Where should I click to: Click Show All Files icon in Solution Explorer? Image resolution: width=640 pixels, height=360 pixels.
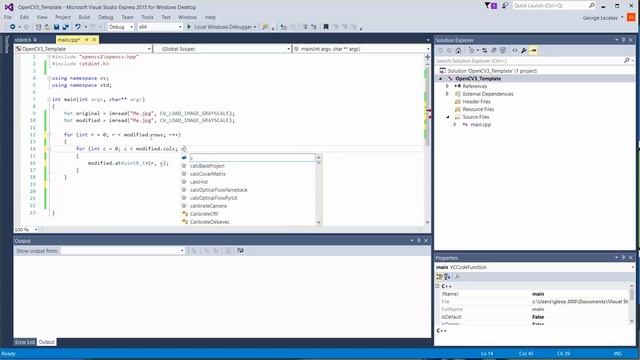(x=503, y=51)
